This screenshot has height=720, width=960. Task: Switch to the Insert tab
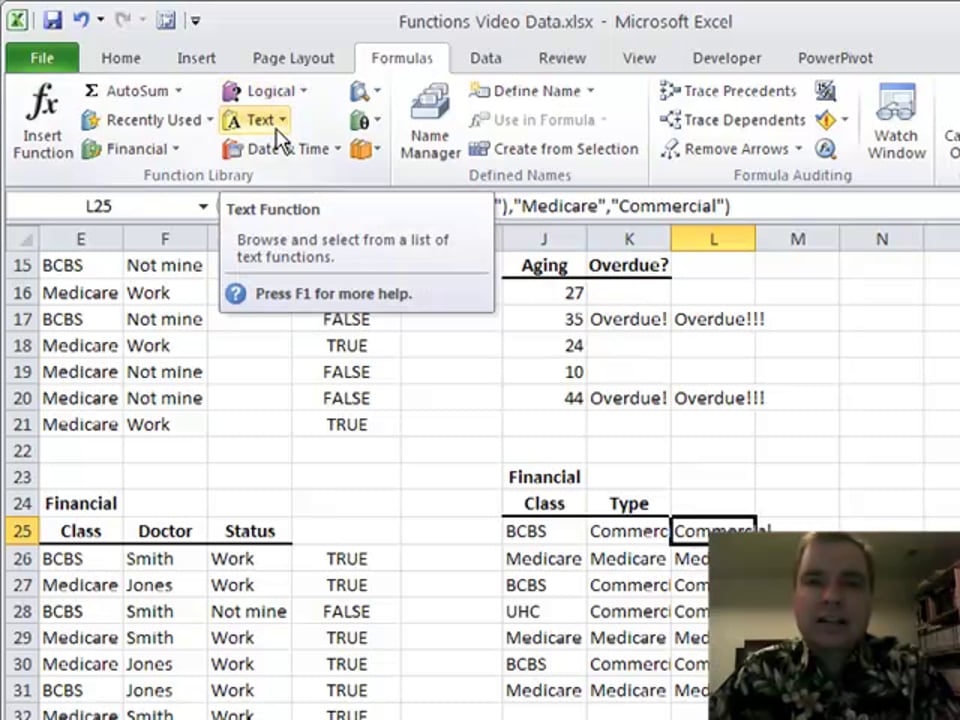[196, 58]
